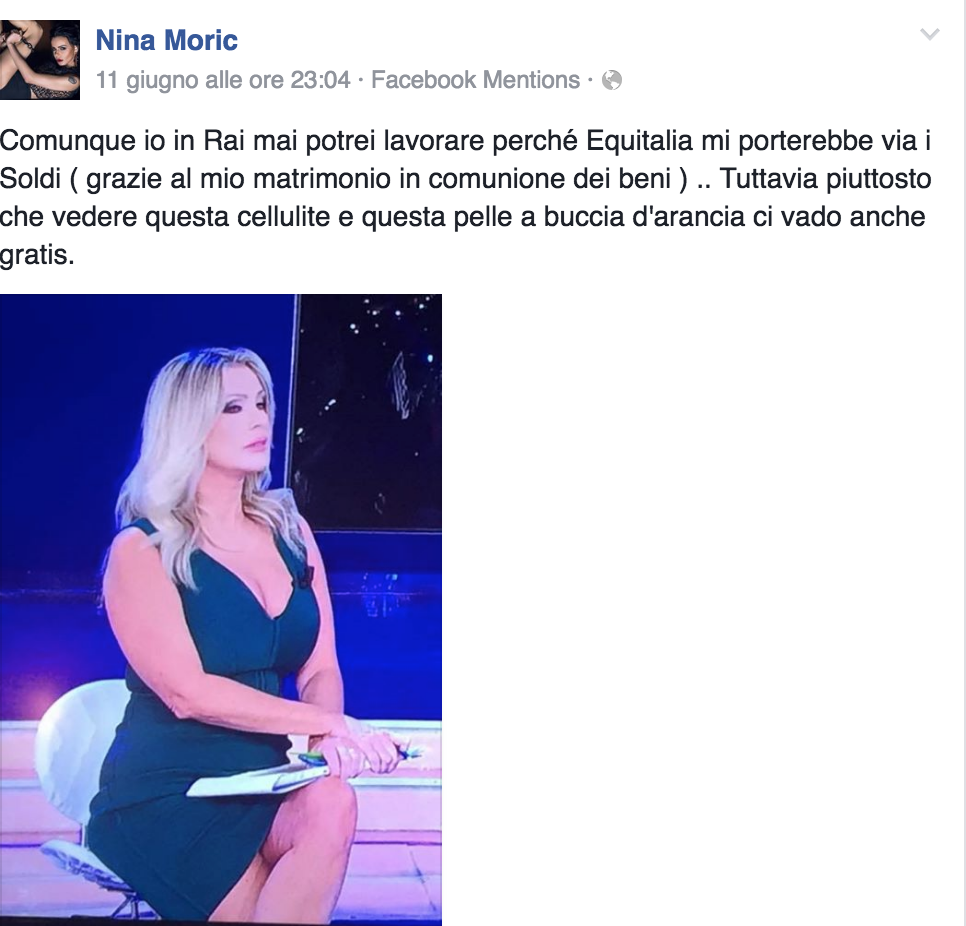Screen dimensions: 966x926
Task: Open Nina Moric's profile picture thumbnail
Action: pos(40,60)
